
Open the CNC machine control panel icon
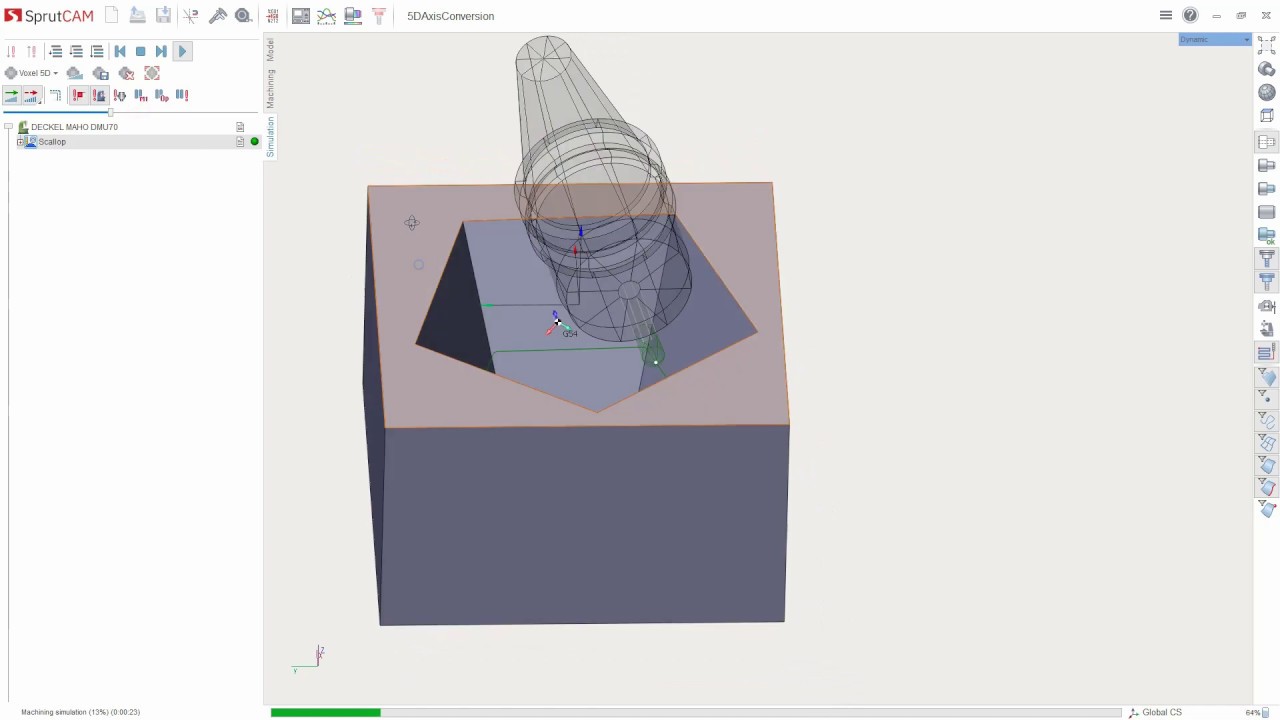click(300, 16)
